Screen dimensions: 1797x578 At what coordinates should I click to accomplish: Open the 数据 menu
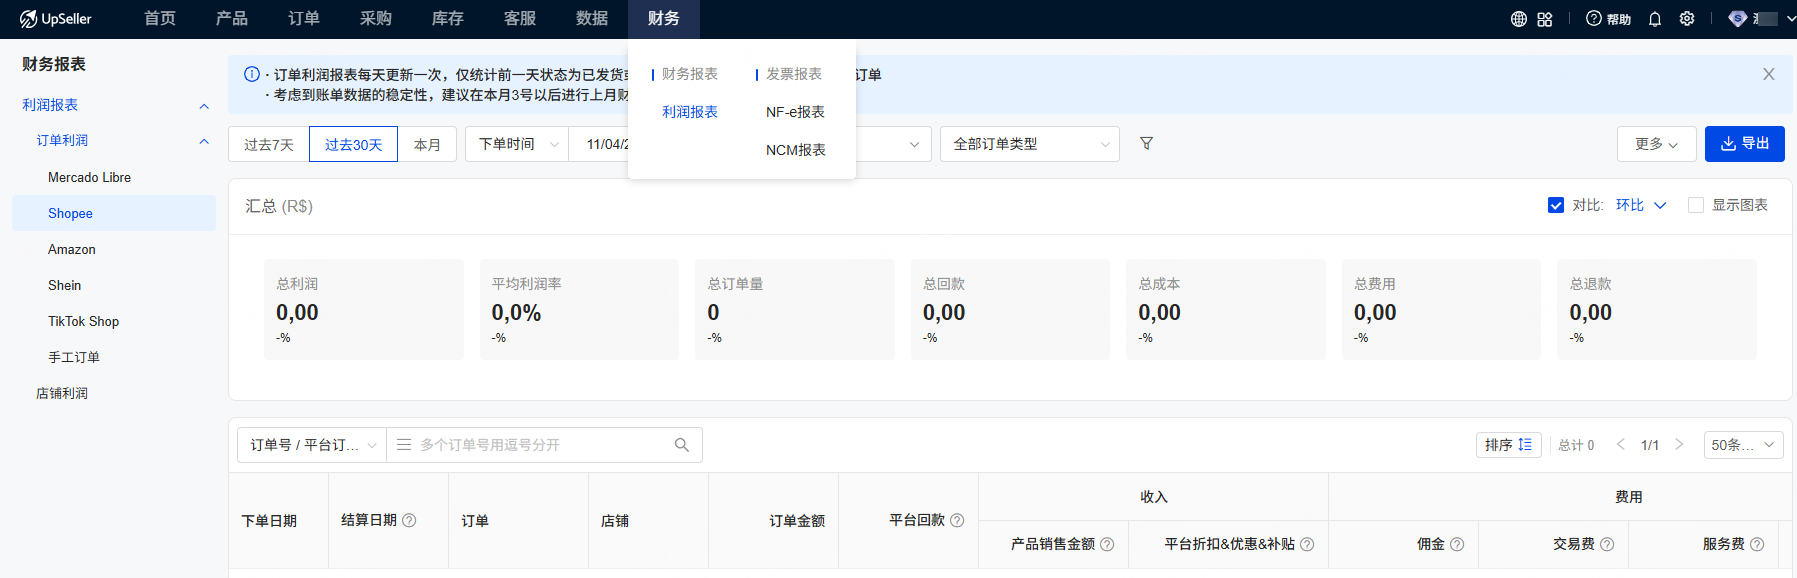(x=592, y=19)
